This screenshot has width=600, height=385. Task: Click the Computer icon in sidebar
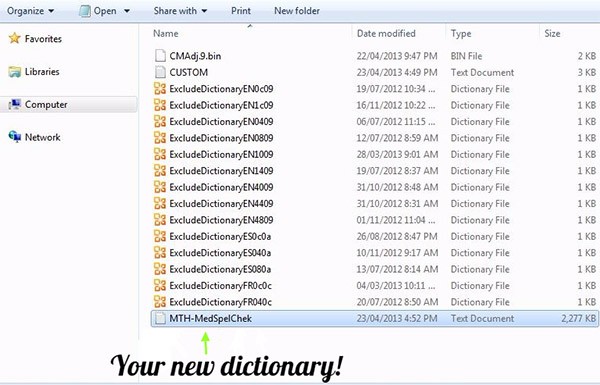[x=15, y=104]
